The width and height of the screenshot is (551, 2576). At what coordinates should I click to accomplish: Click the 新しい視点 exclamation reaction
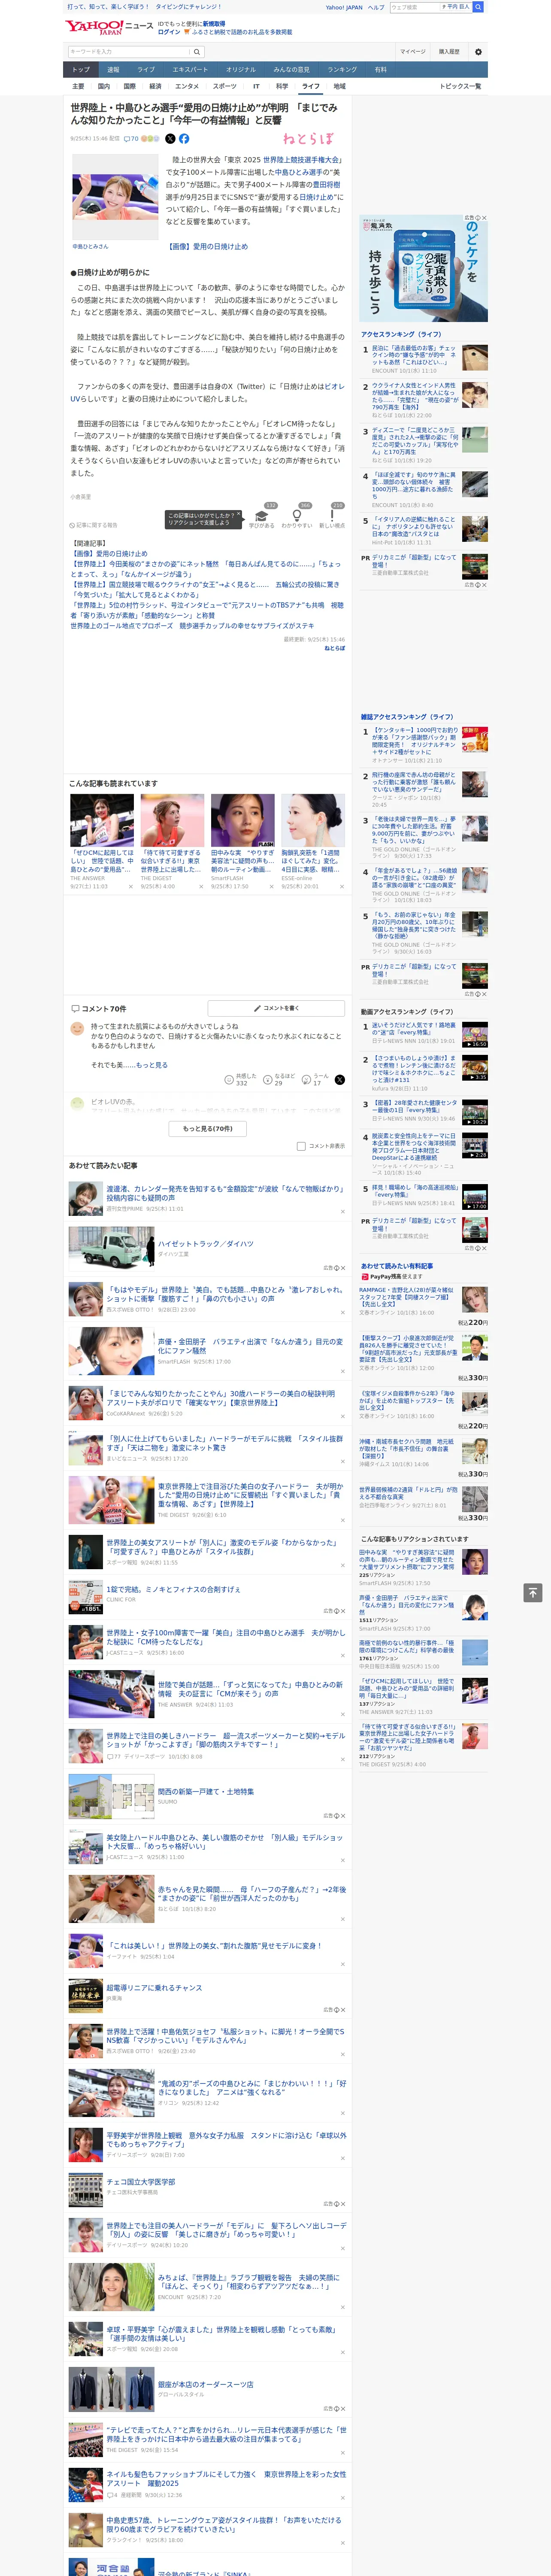point(332,517)
